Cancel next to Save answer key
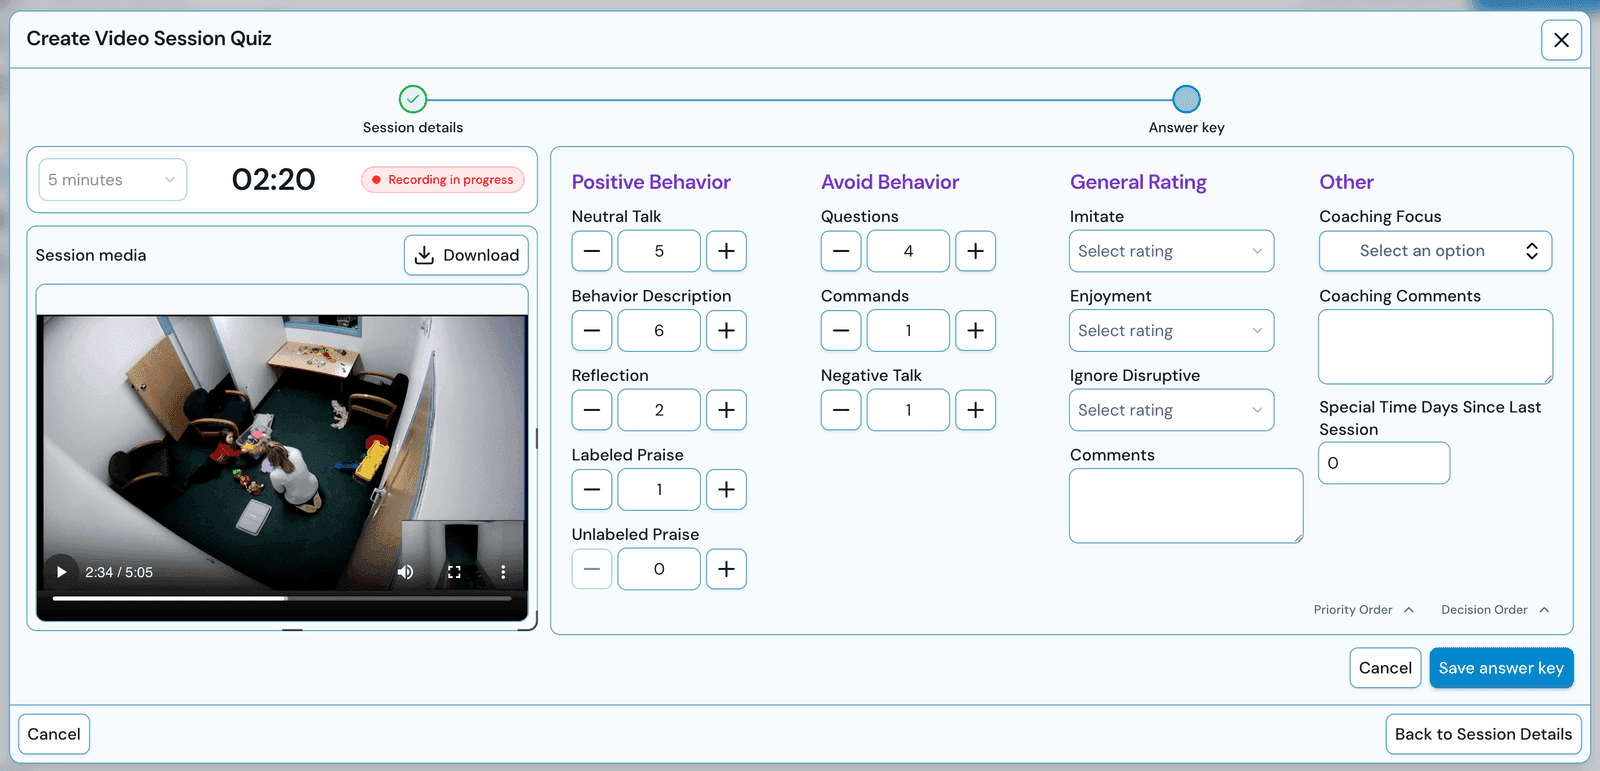The image size is (1600, 771). (x=1385, y=668)
